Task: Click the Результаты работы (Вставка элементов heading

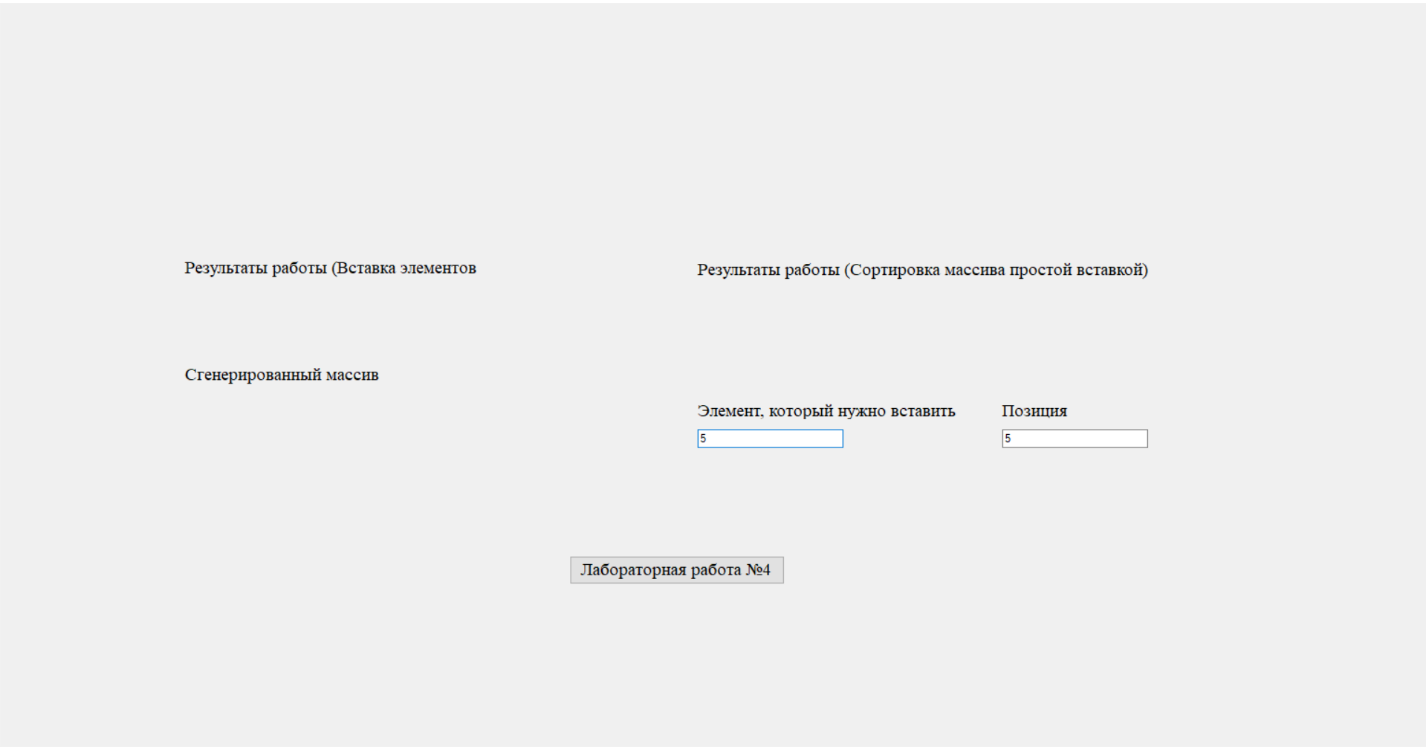Action: point(330,268)
